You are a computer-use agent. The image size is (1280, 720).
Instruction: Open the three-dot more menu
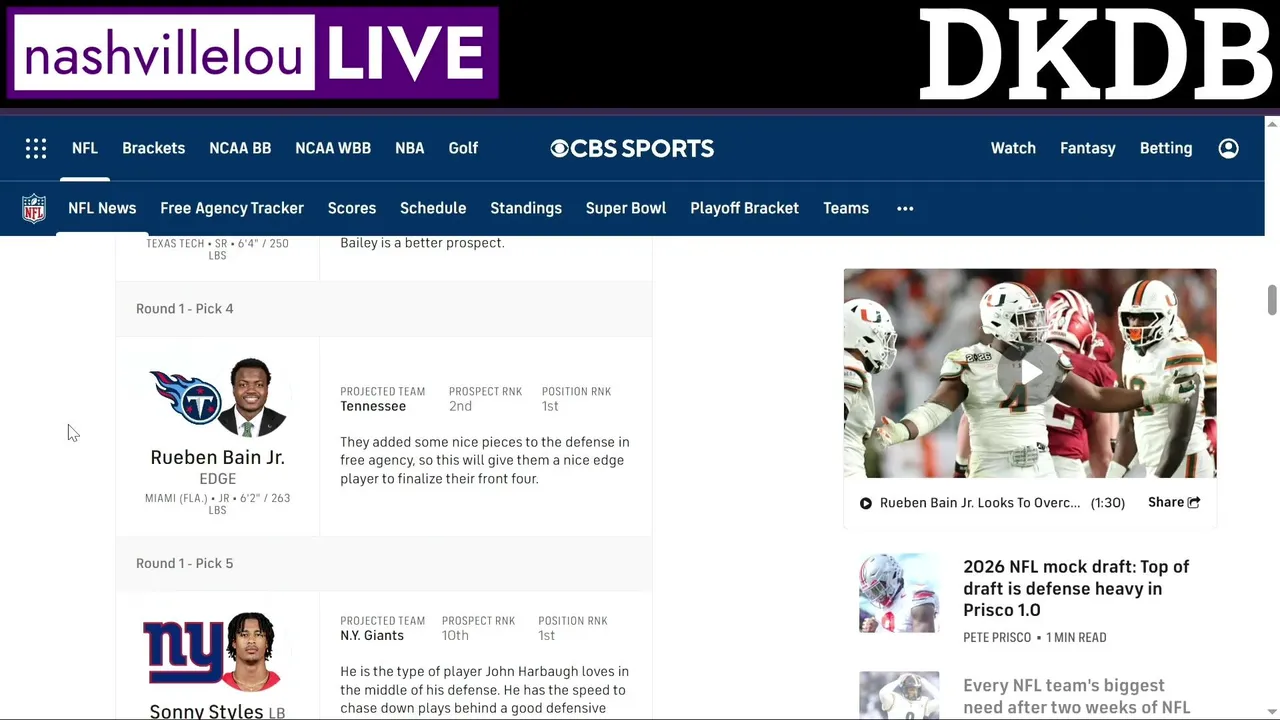click(x=905, y=208)
